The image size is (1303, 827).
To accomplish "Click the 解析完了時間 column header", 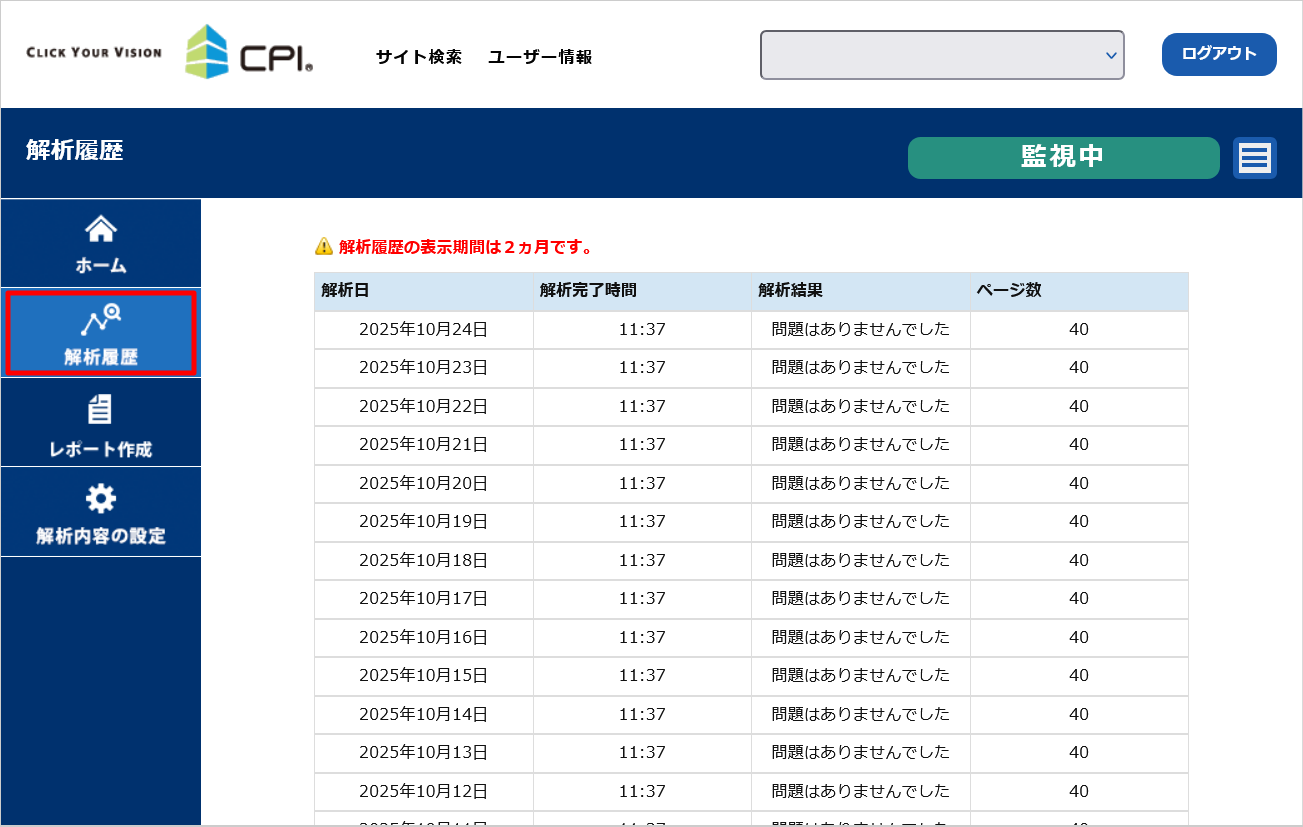I will pos(588,291).
